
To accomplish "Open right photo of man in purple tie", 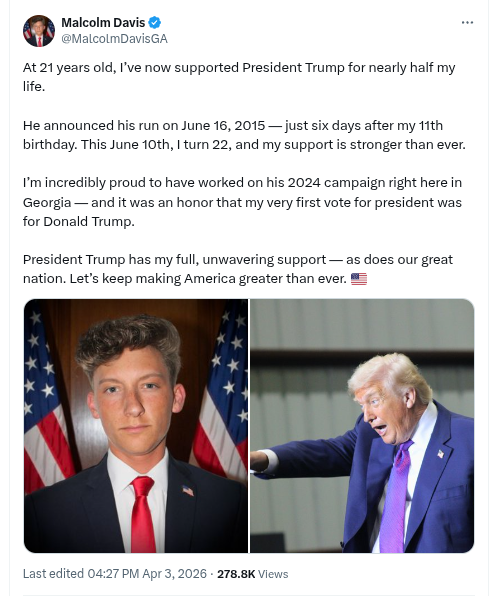I will pyautogui.click(x=362, y=426).
